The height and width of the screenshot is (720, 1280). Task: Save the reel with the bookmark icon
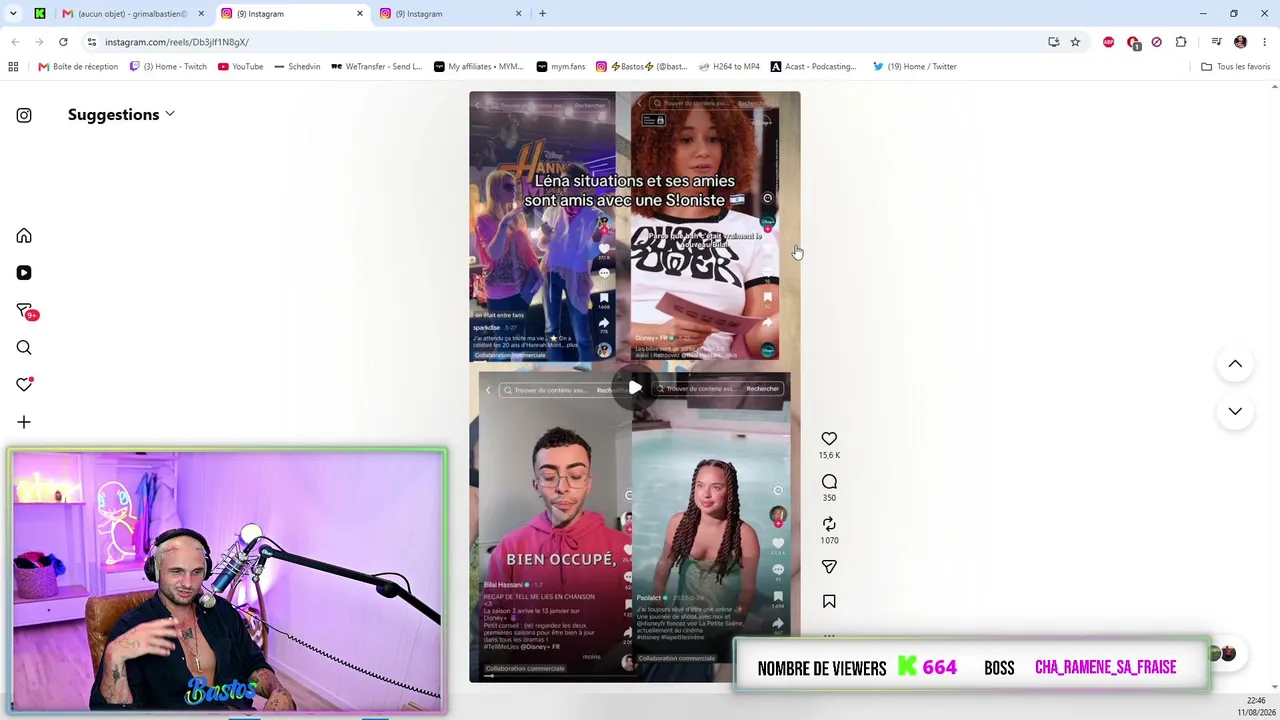pos(829,602)
